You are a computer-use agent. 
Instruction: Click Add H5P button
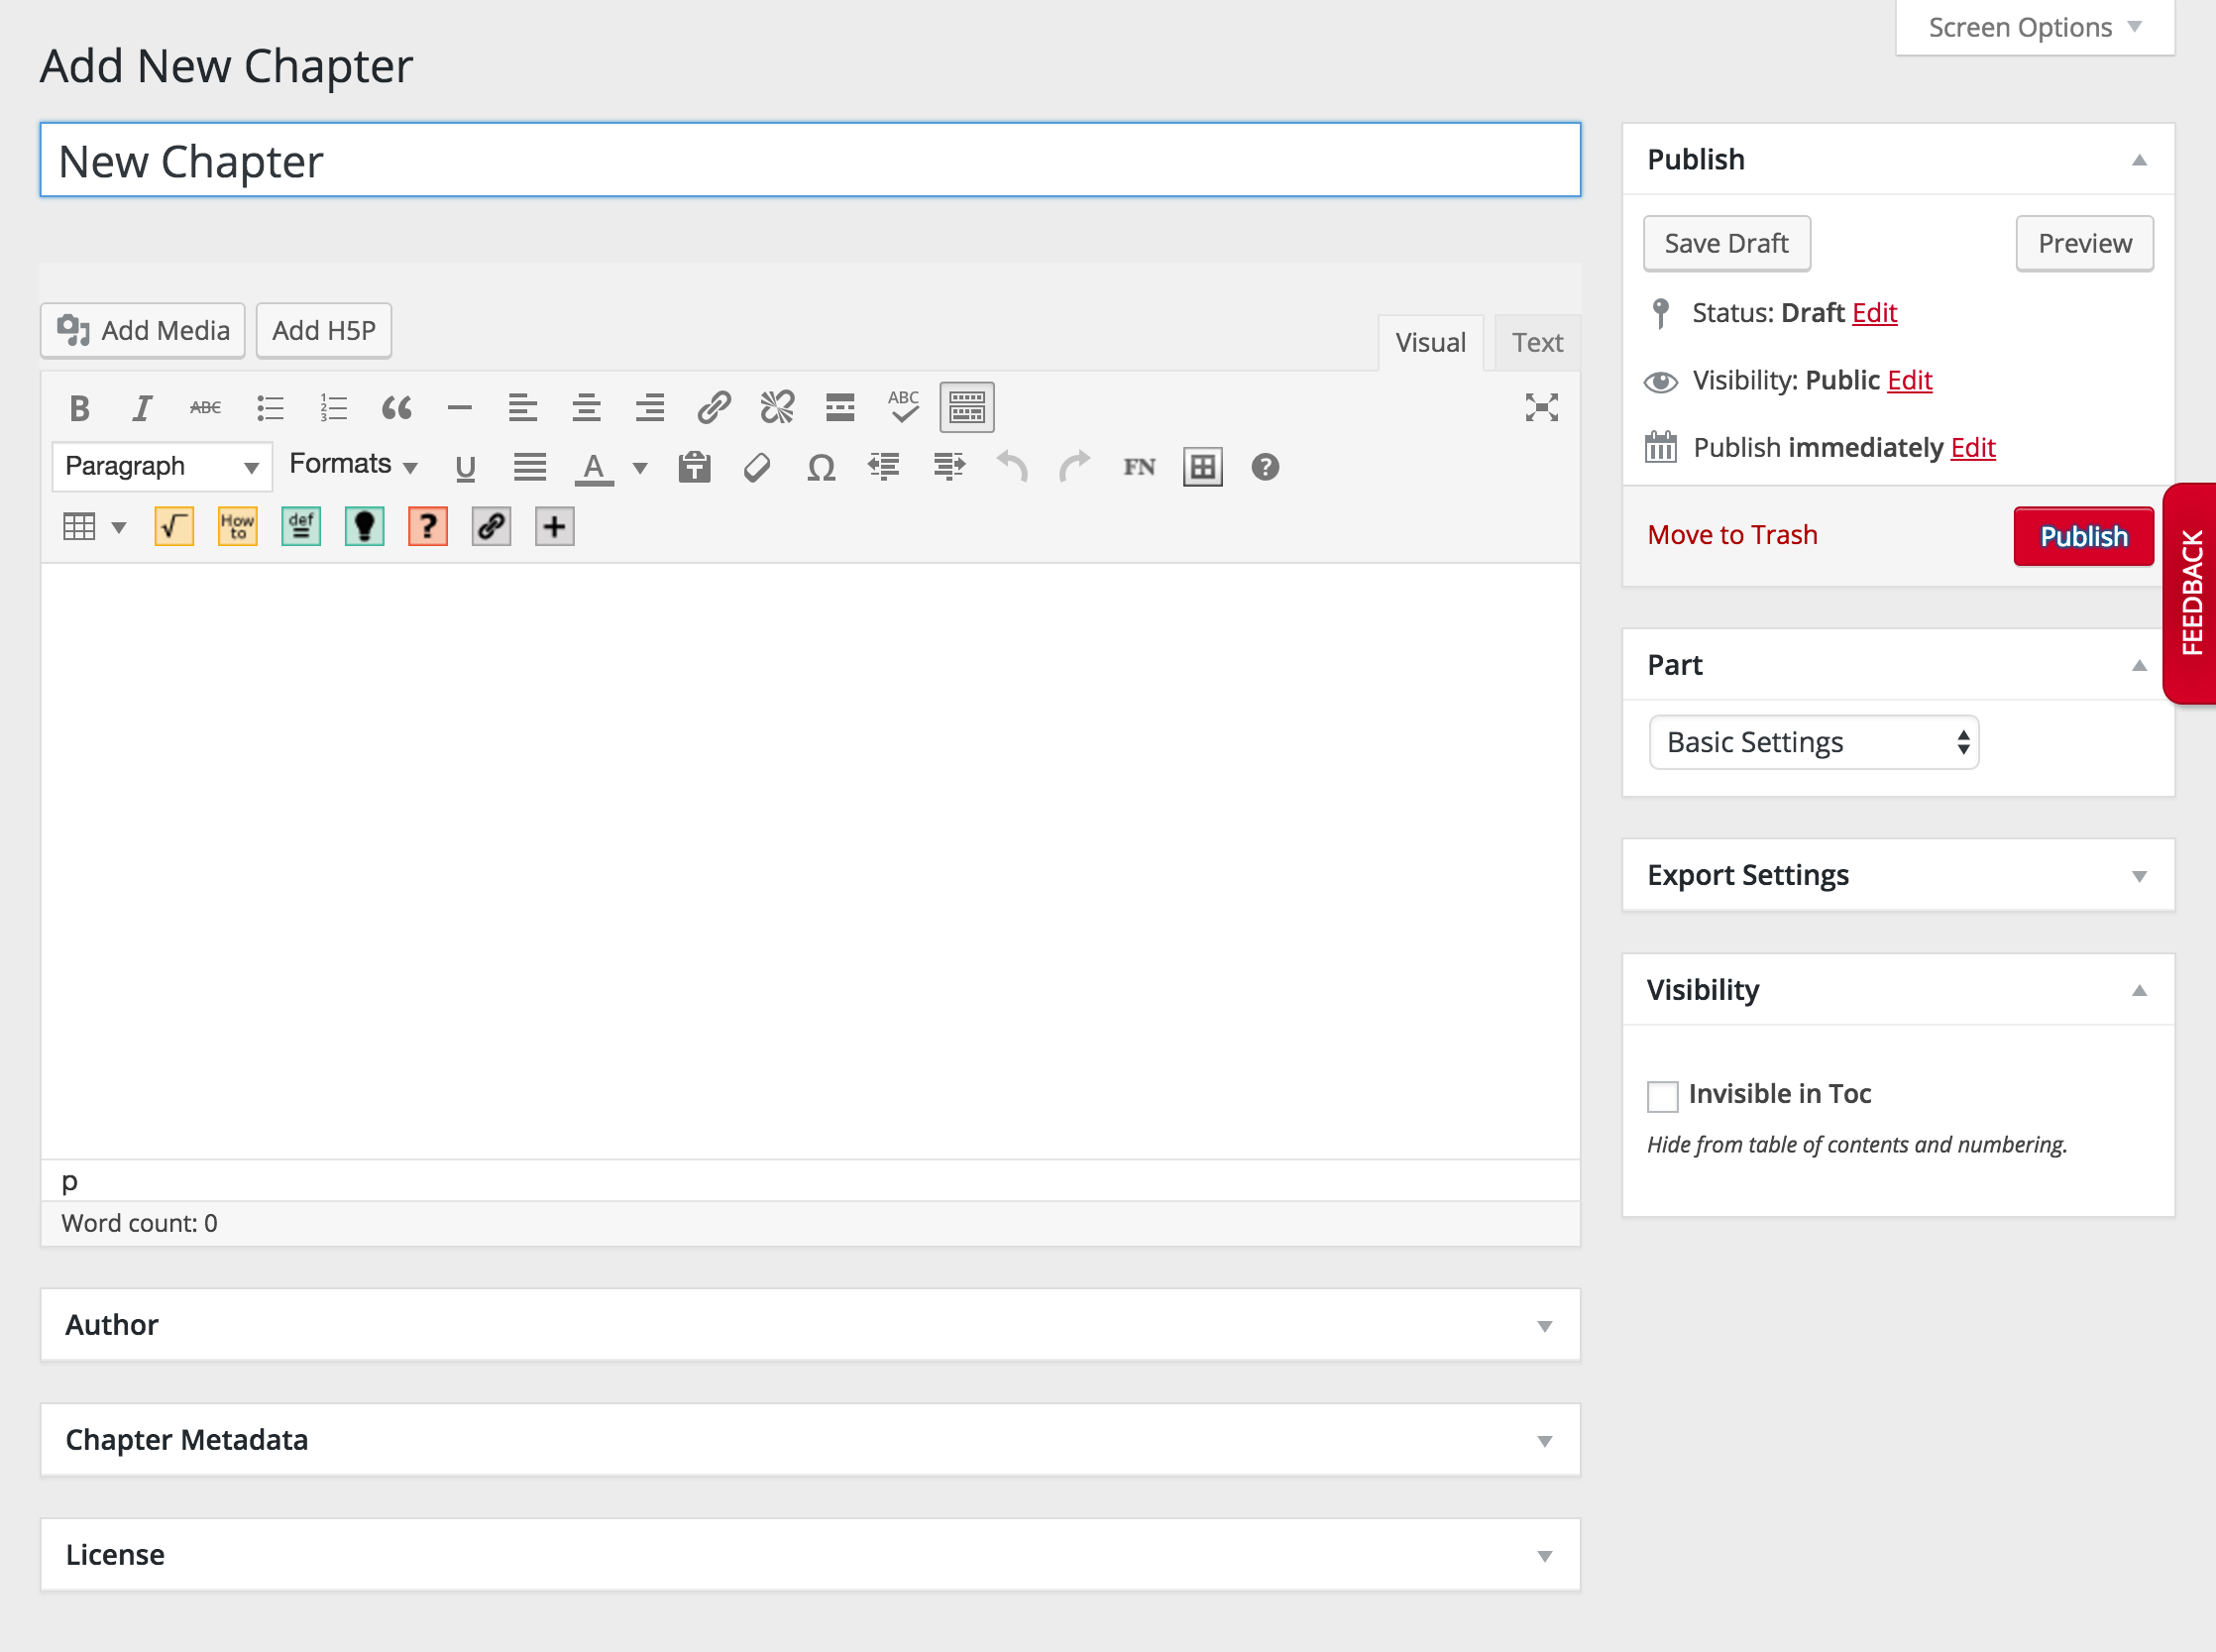(324, 331)
